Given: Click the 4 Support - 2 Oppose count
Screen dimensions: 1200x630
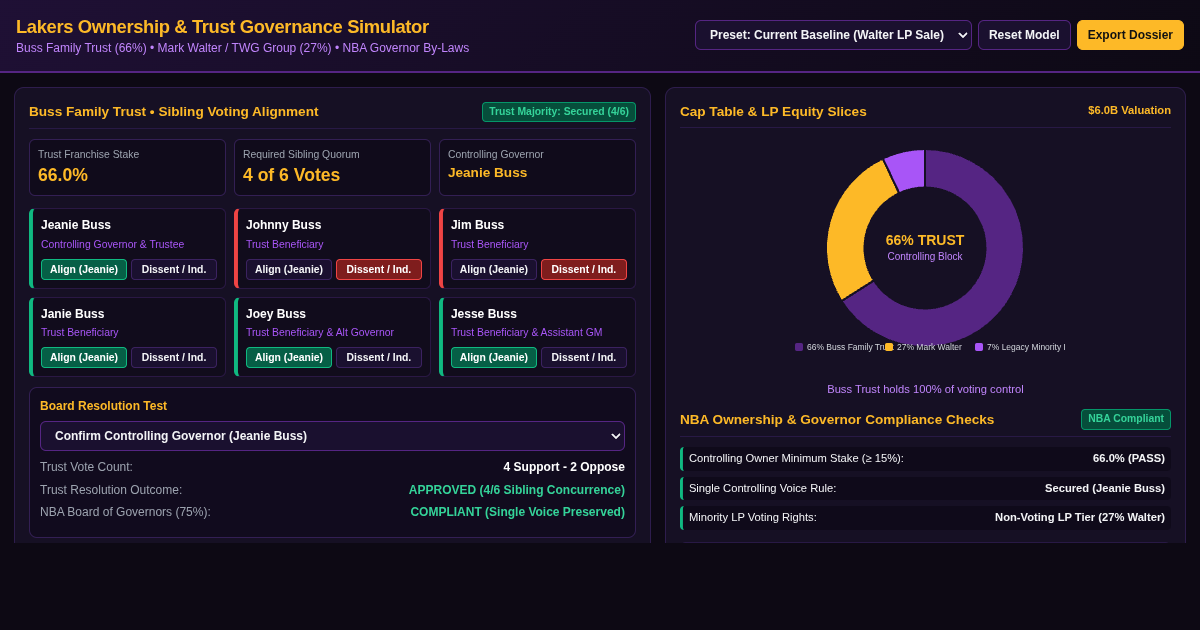Looking at the screenshot, I should pos(564,467).
